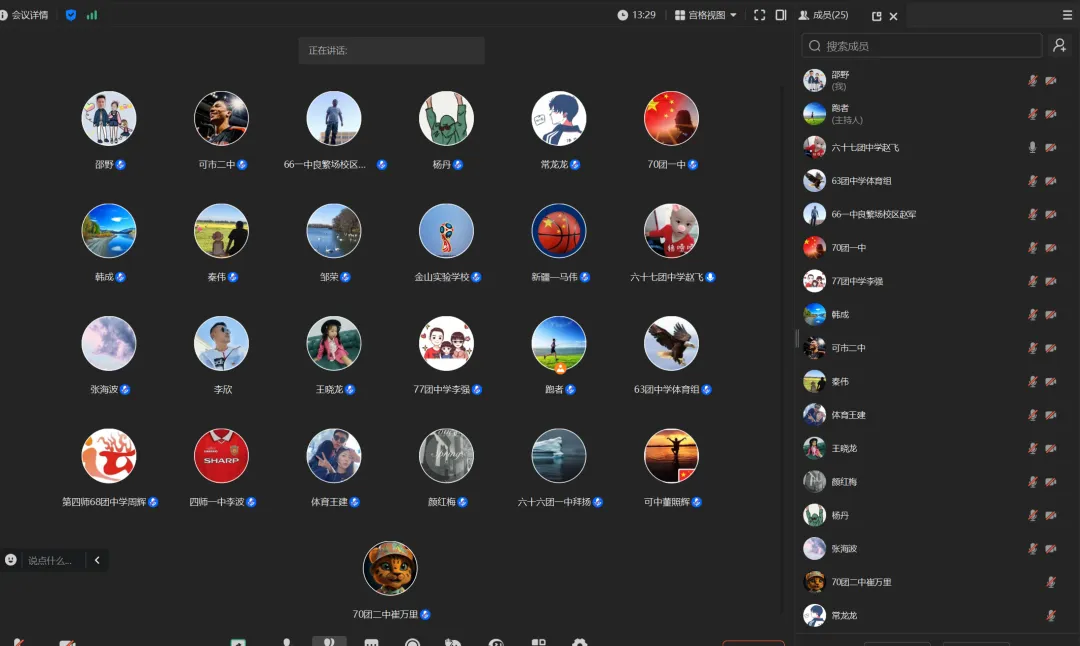1080x646 pixels.
Task: Open the 会议详情 meeting info icon
Action: pos(3,15)
